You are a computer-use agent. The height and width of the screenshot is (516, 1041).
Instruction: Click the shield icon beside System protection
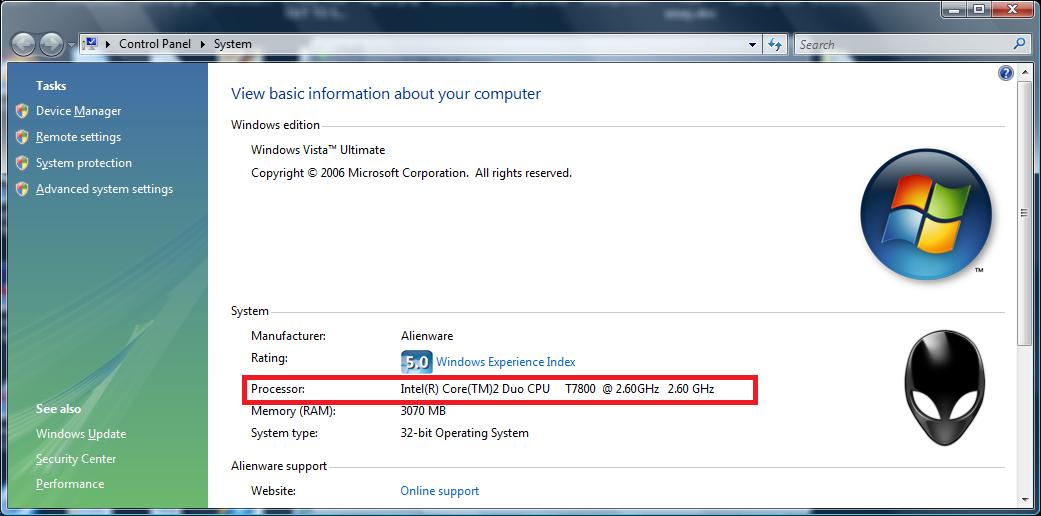coord(23,163)
